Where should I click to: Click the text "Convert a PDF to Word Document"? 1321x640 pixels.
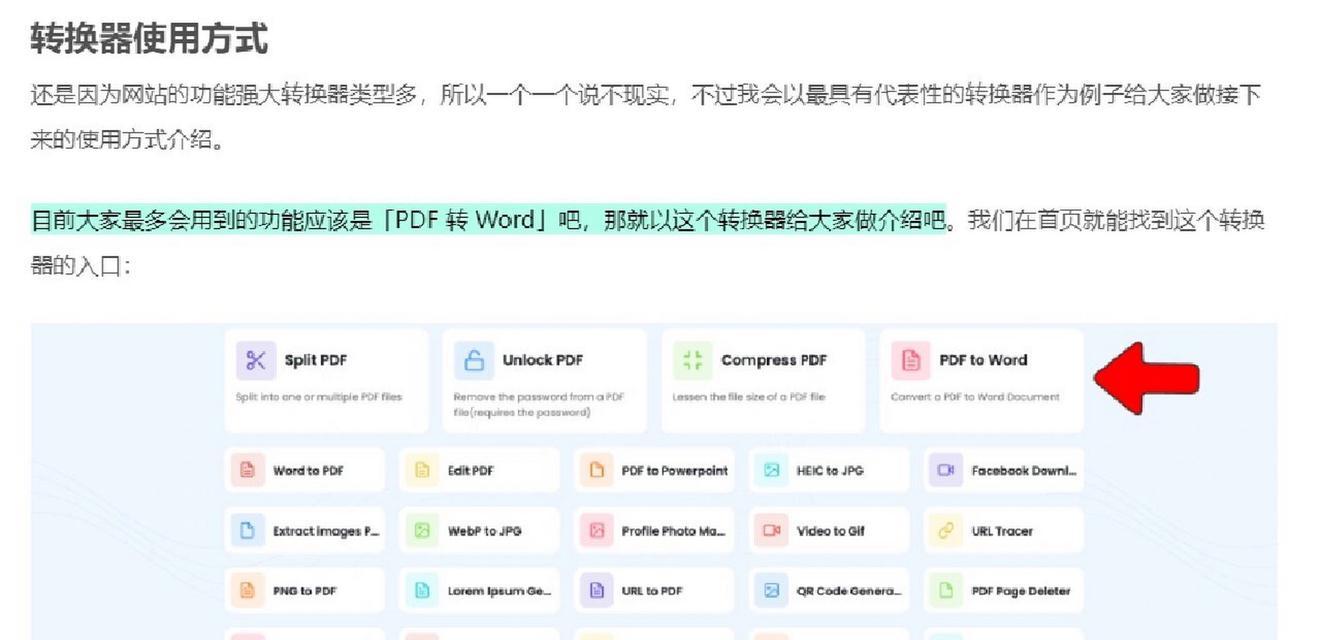pyautogui.click(x=975, y=397)
